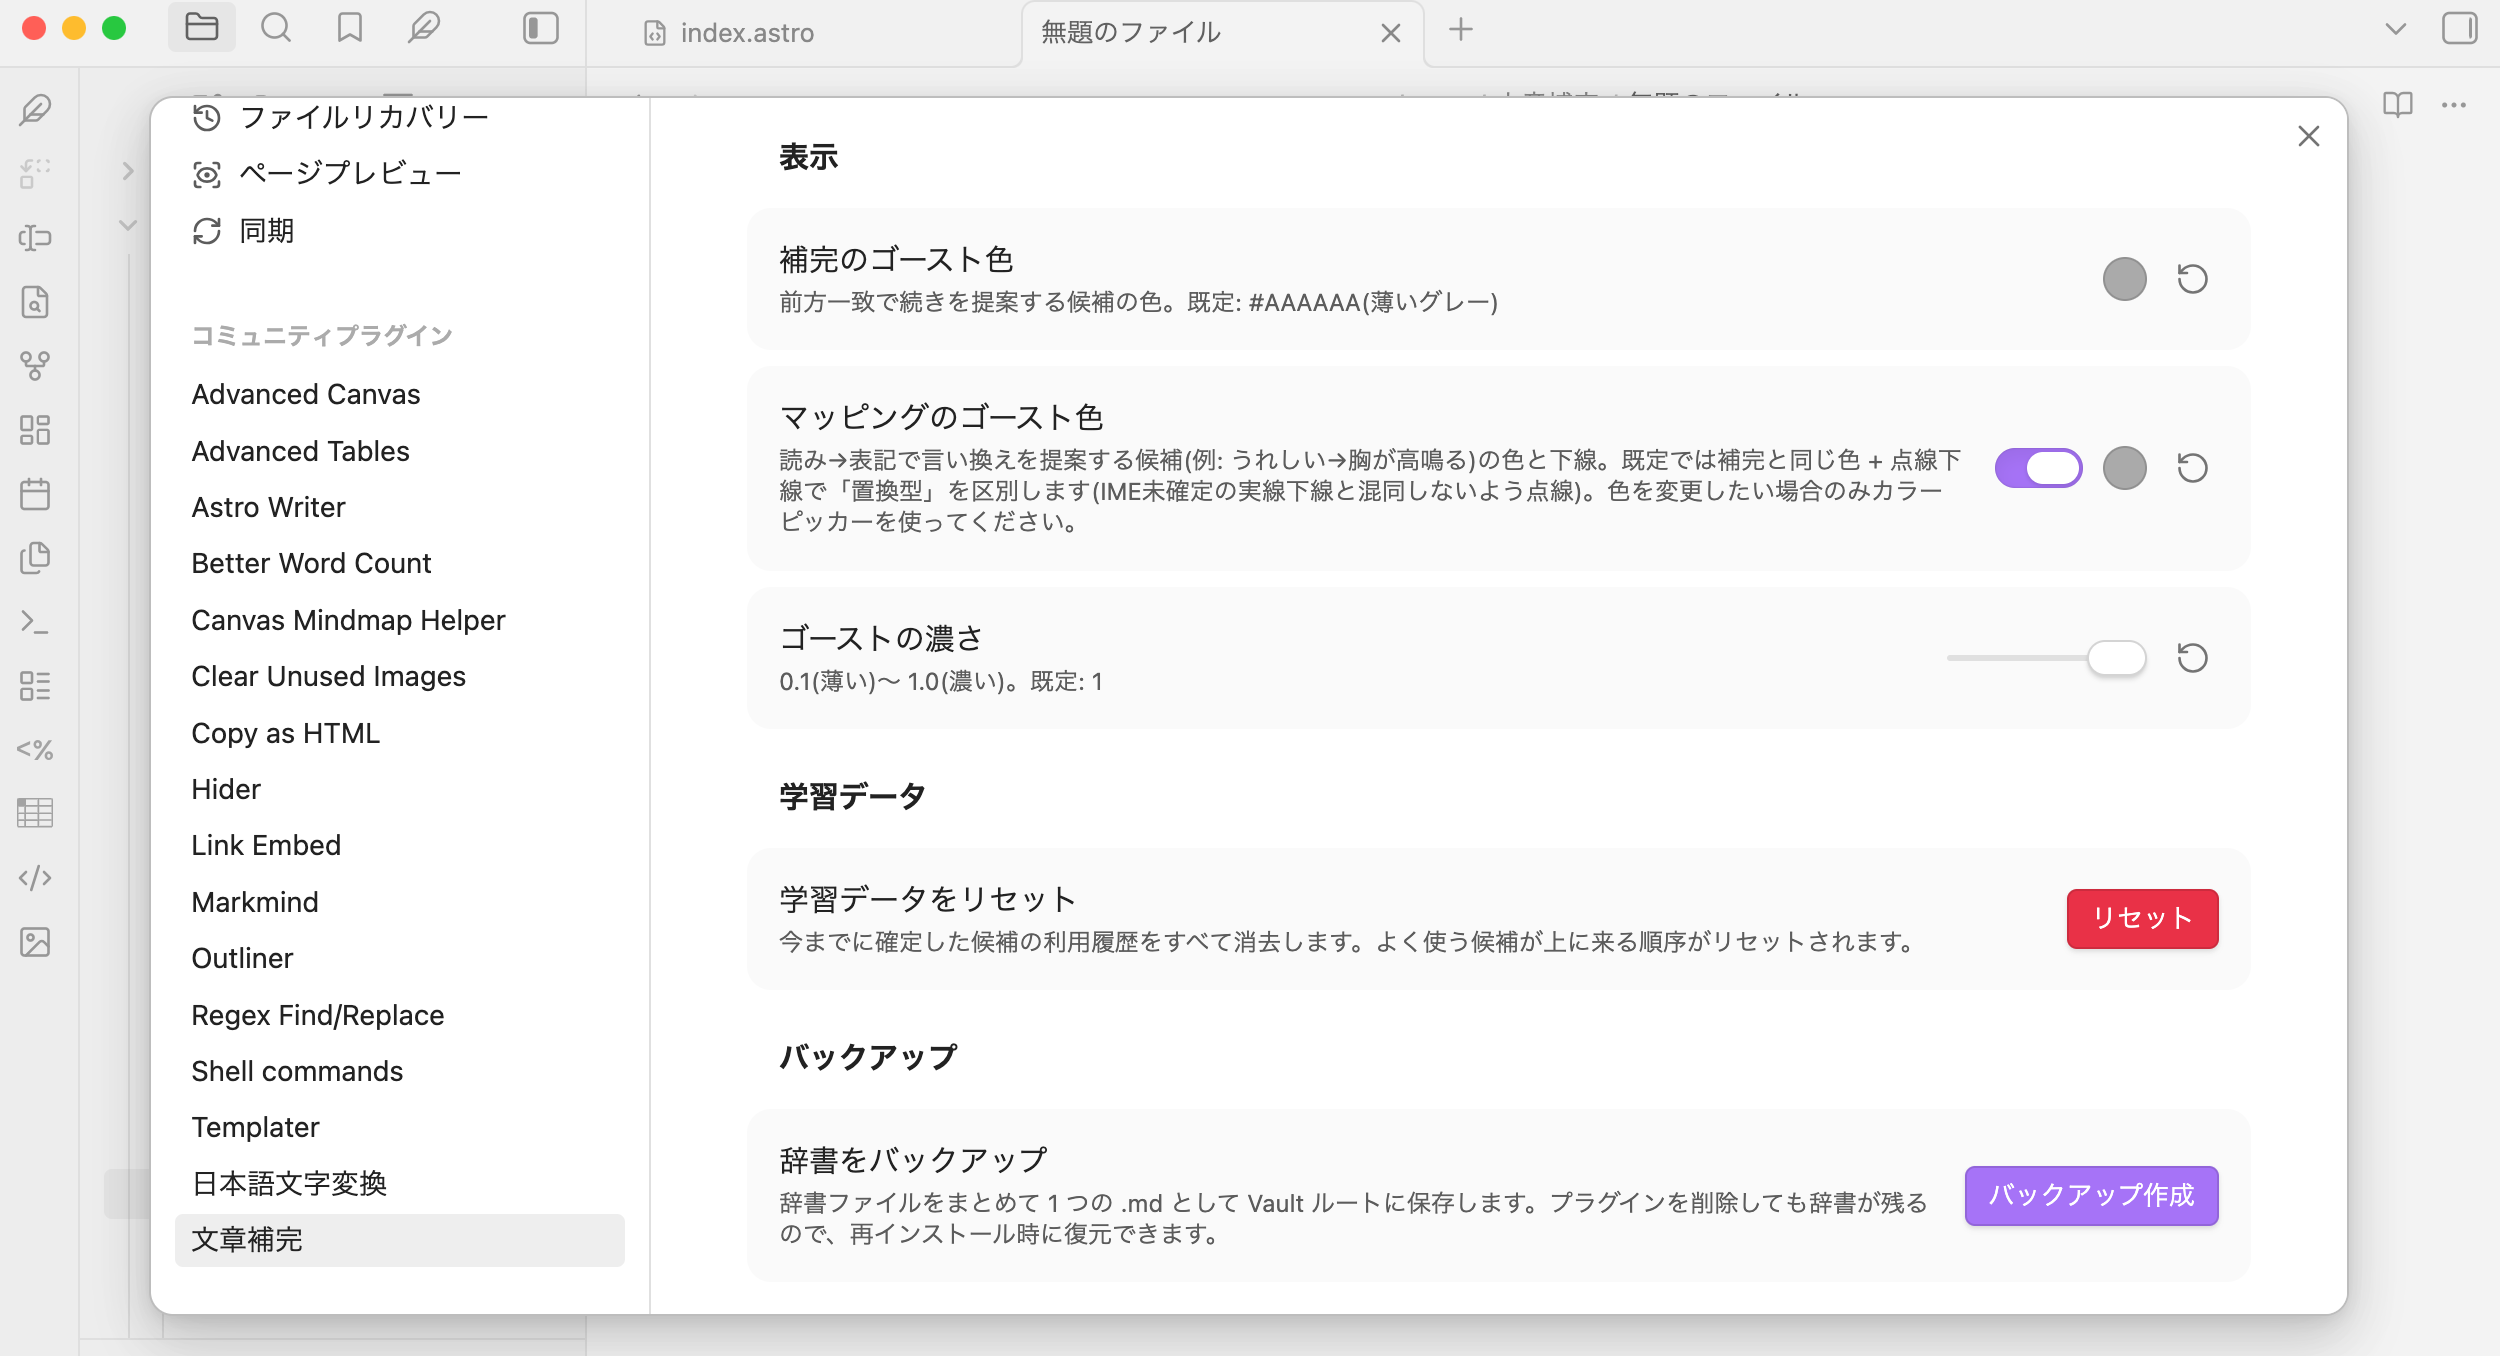Image resolution: width=2500 pixels, height=1356 pixels.
Task: Open Advanced Canvas plugin settings
Action: click(400, 394)
